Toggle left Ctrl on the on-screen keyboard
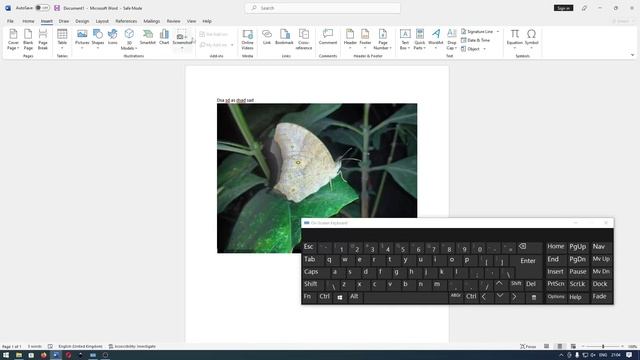640x360 pixels. pyautogui.click(x=324, y=297)
